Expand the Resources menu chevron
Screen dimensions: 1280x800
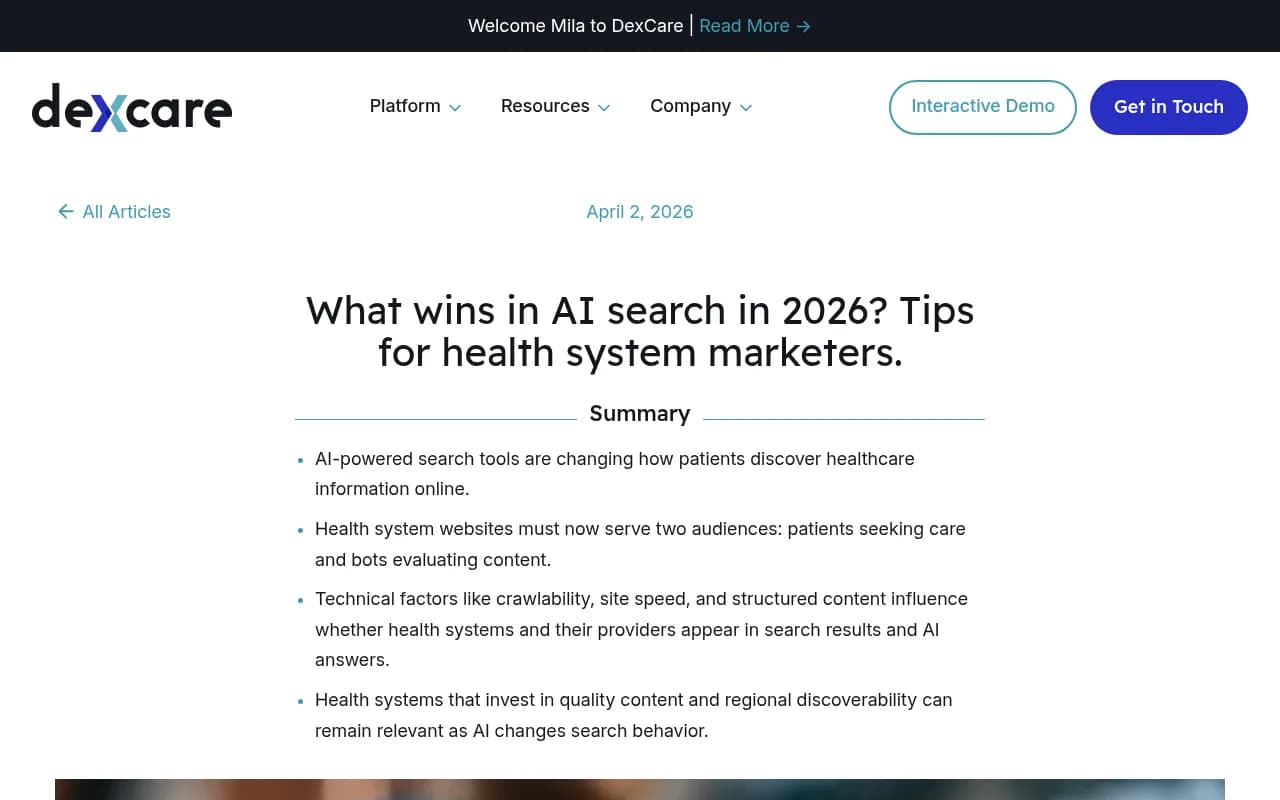[604, 108]
